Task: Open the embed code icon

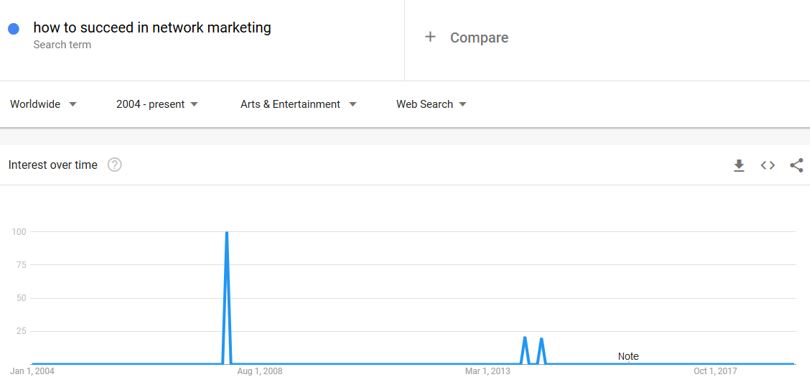Action: coord(768,165)
